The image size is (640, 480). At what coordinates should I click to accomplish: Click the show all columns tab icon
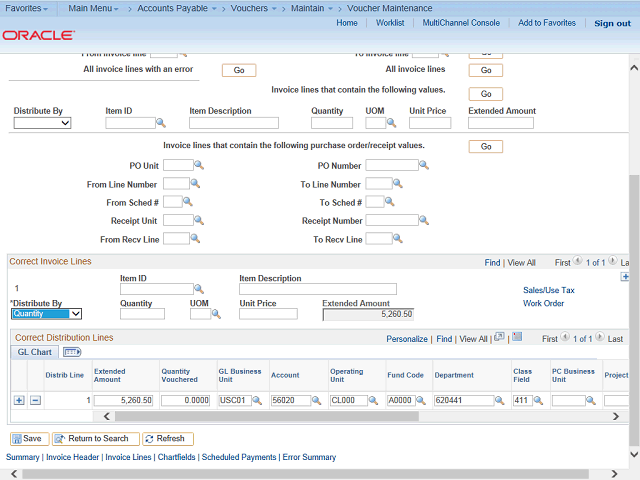pyautogui.click(x=72, y=352)
